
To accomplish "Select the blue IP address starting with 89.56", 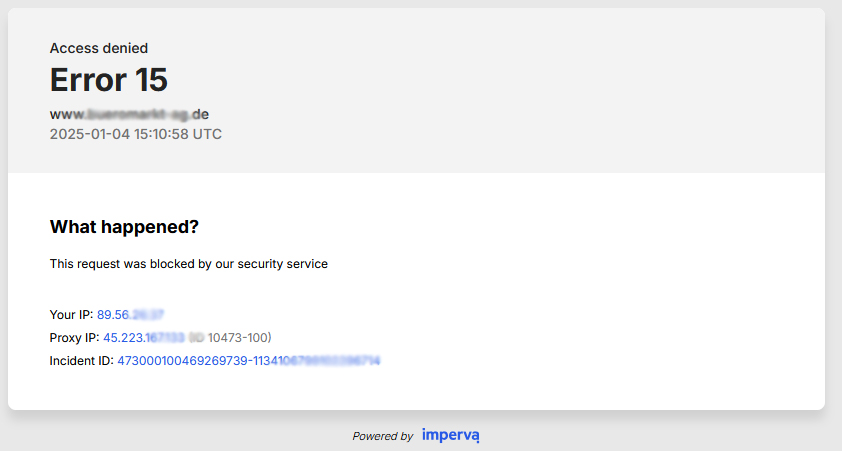I will [x=130, y=314].
